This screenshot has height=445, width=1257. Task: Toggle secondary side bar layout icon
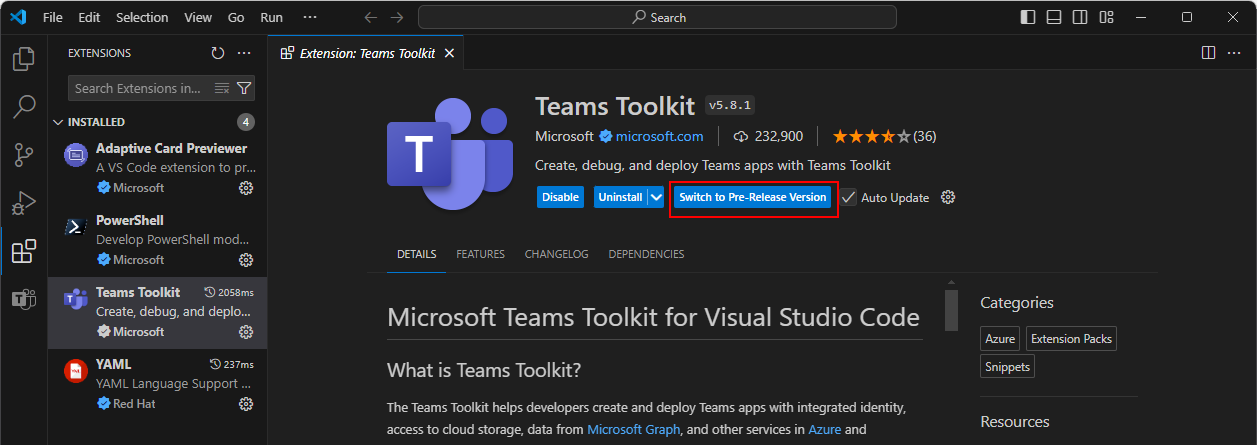coord(1080,17)
